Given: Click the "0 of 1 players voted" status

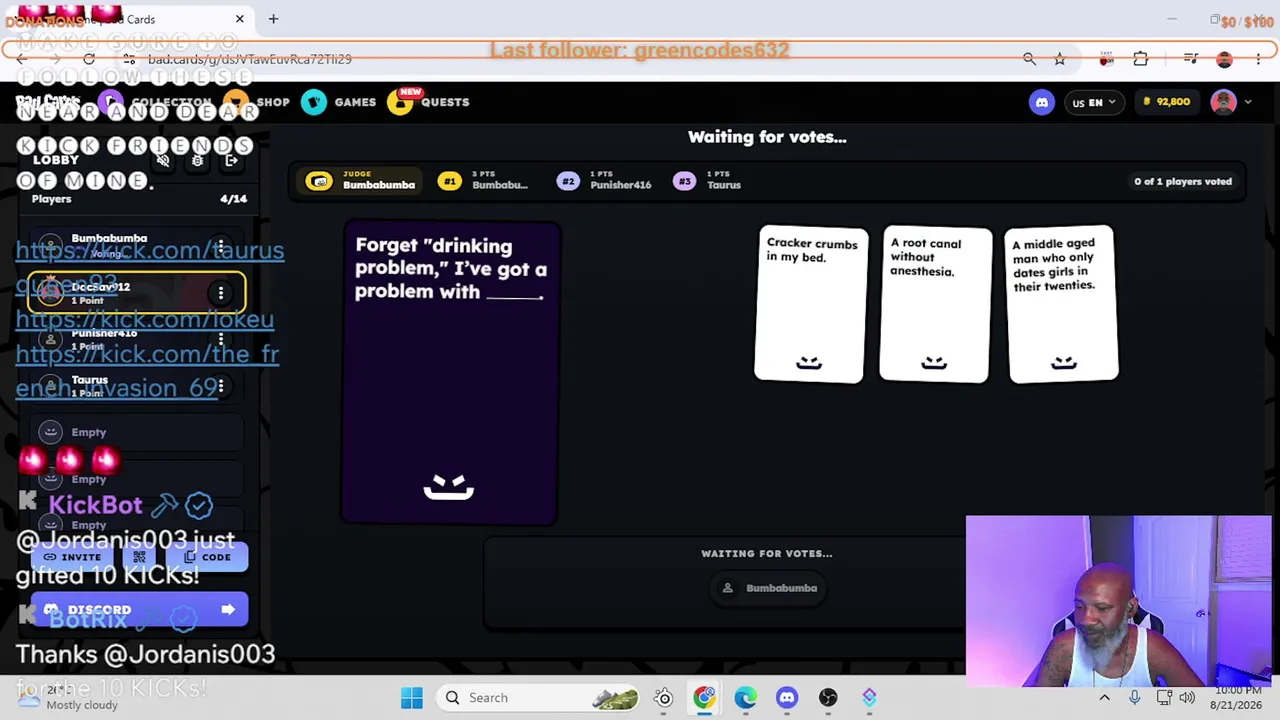Looking at the screenshot, I should point(1183,181).
